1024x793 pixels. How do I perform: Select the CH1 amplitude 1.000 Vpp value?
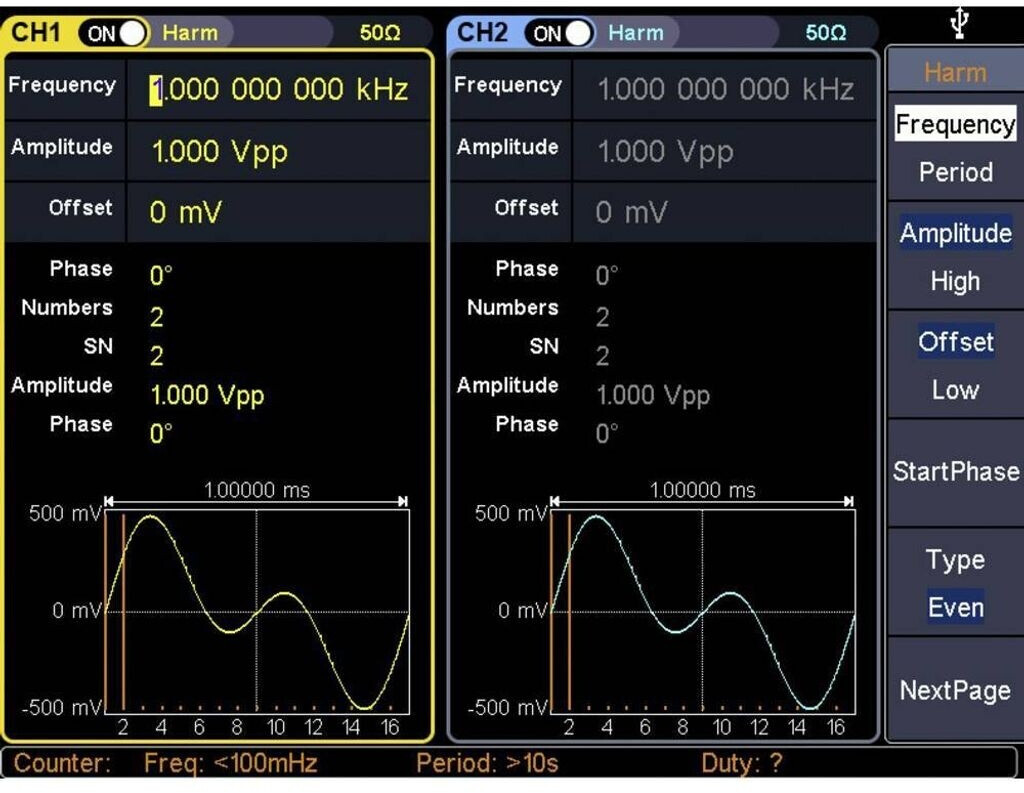219,151
